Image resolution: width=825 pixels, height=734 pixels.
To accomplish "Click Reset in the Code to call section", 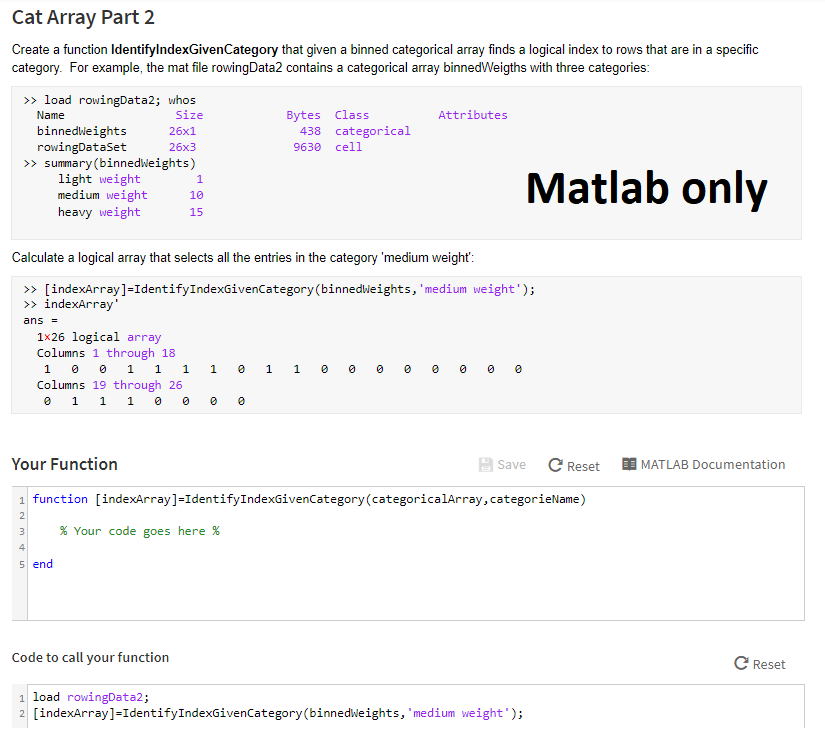I will (x=760, y=663).
